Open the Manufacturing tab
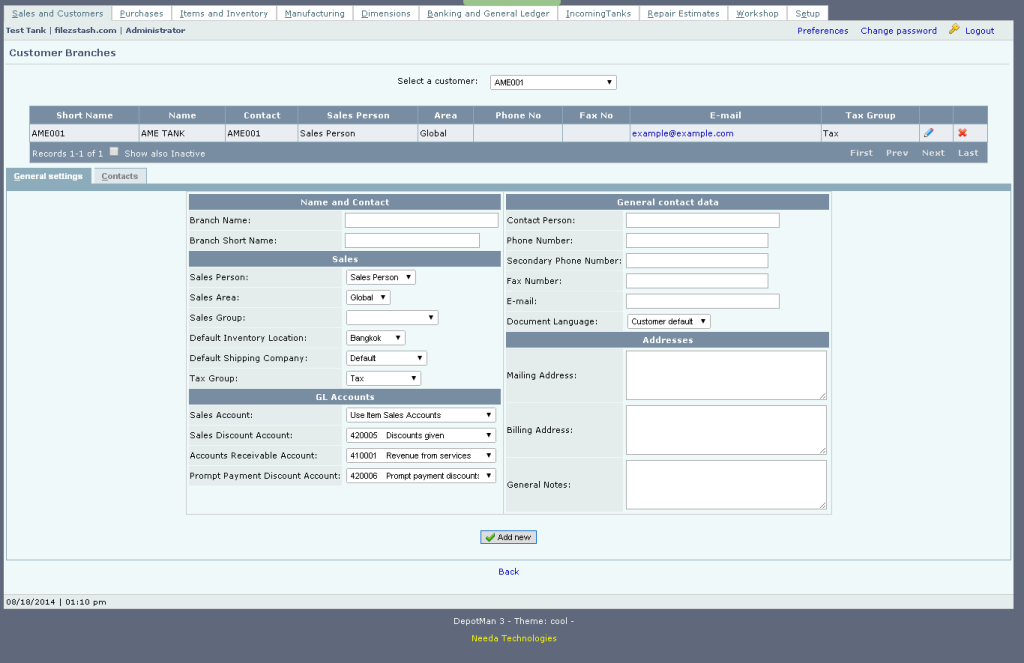Image resolution: width=1024 pixels, height=663 pixels. [315, 13]
